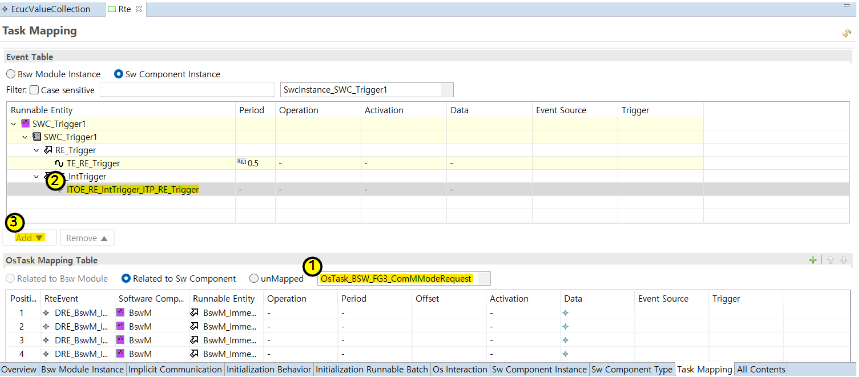Viewport: 859px width, 377px height.
Task: Click the move up arrow in OsTask Mapping Table
Action: [831, 260]
